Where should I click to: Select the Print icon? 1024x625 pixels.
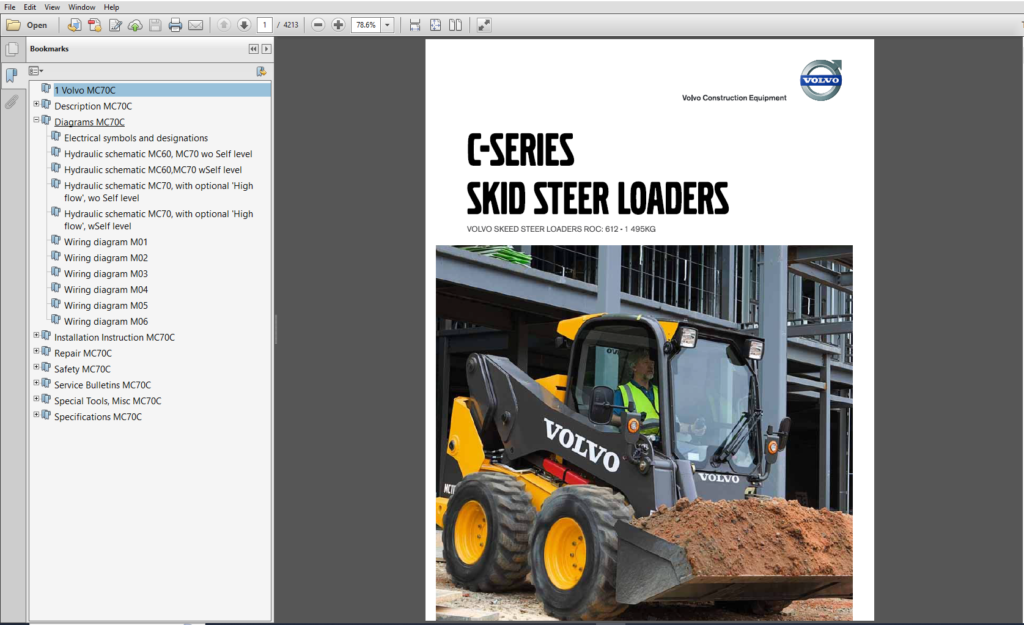coord(176,25)
